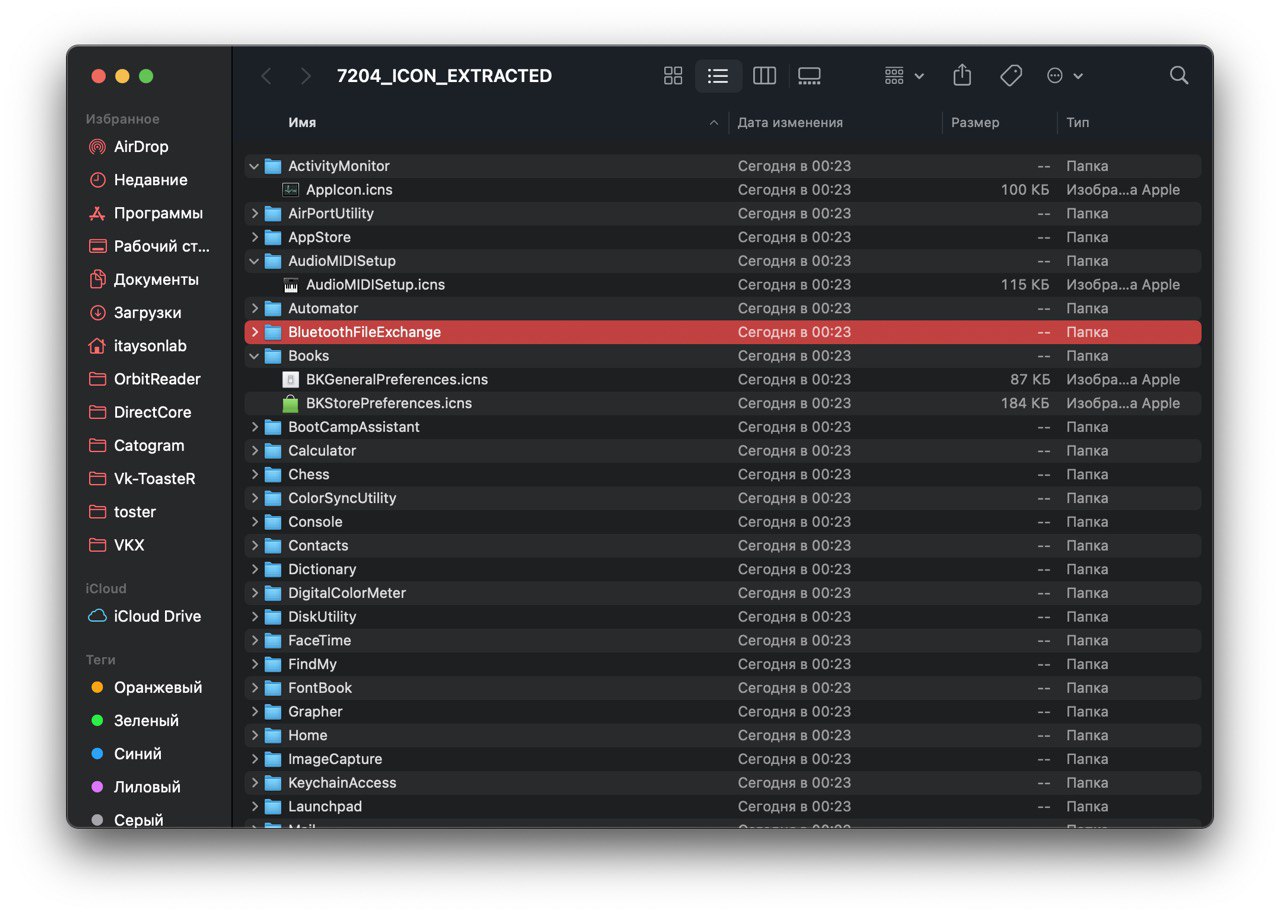
Task: Collapse the Books folder
Action: [x=254, y=356]
